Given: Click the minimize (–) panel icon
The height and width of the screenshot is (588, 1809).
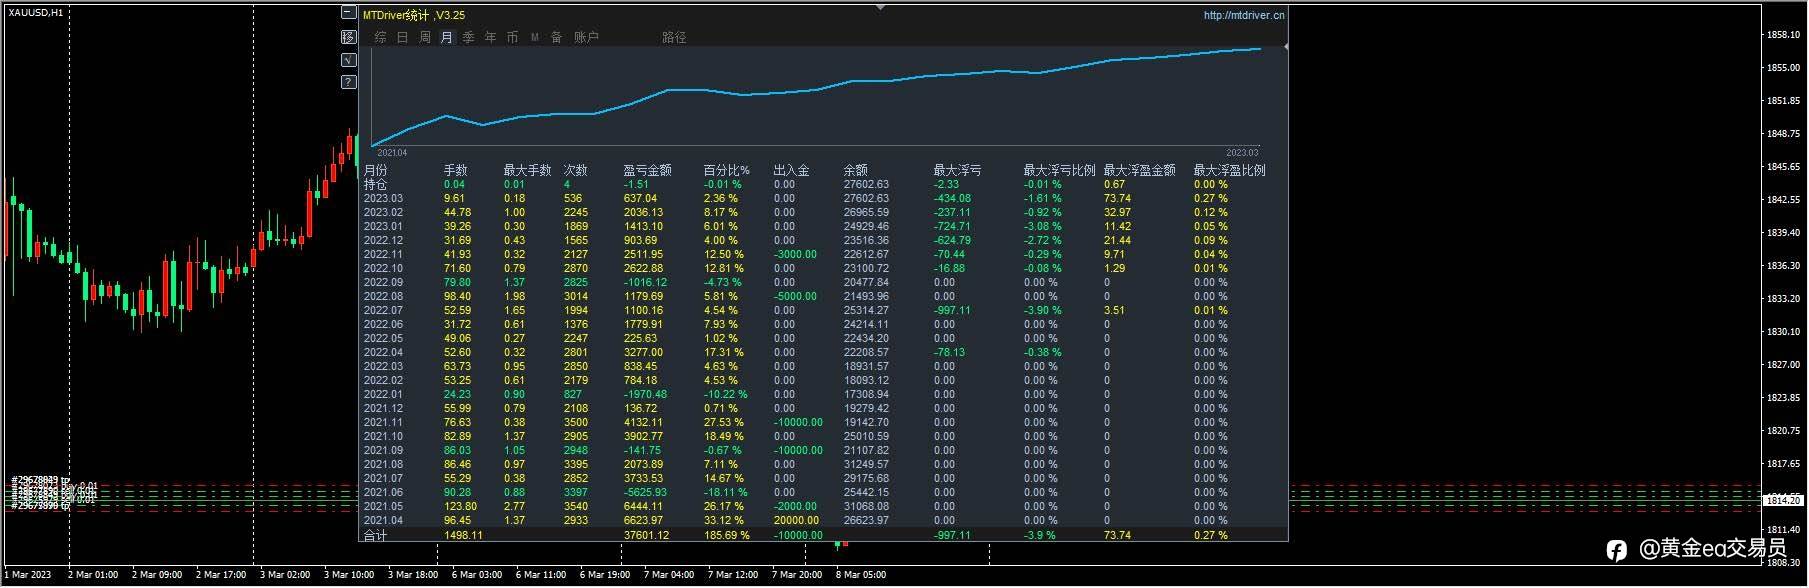Looking at the screenshot, I should click(x=348, y=13).
